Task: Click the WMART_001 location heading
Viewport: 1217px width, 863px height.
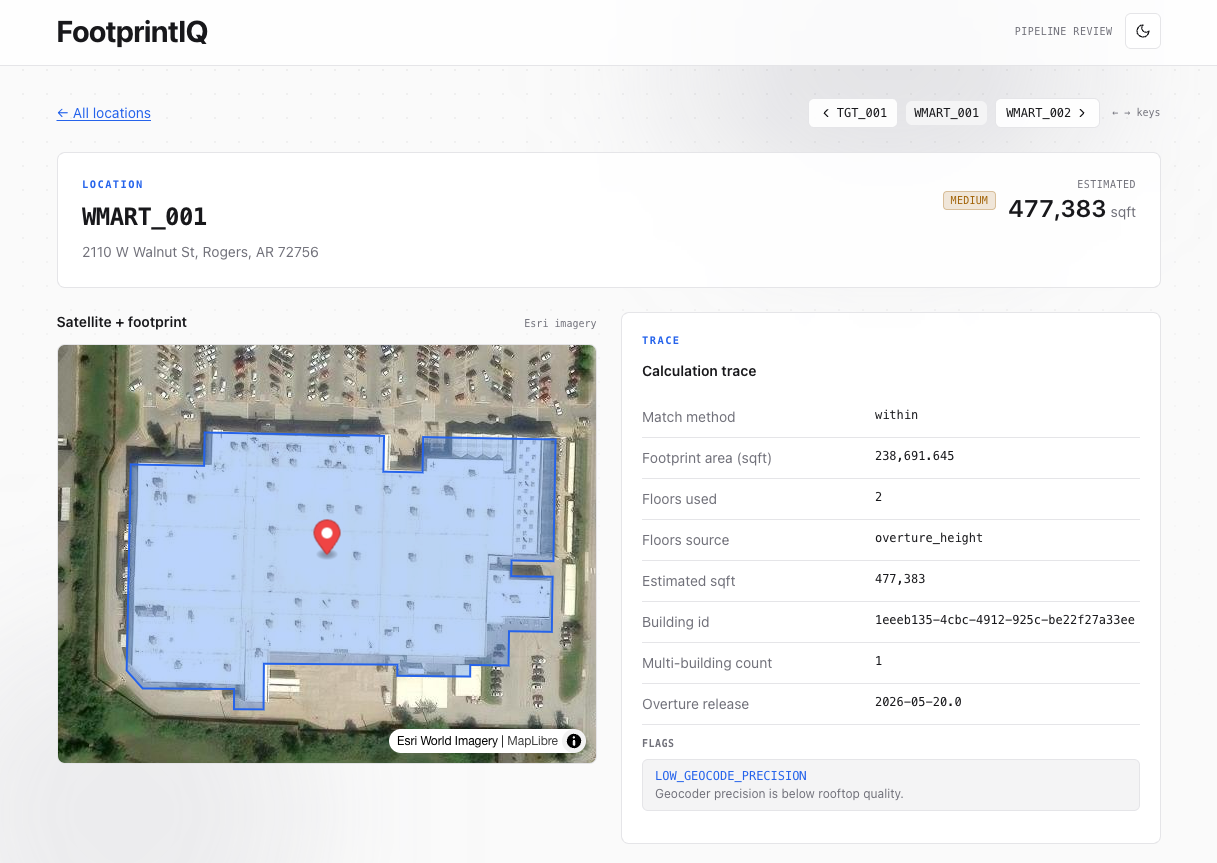Action: tap(144, 216)
